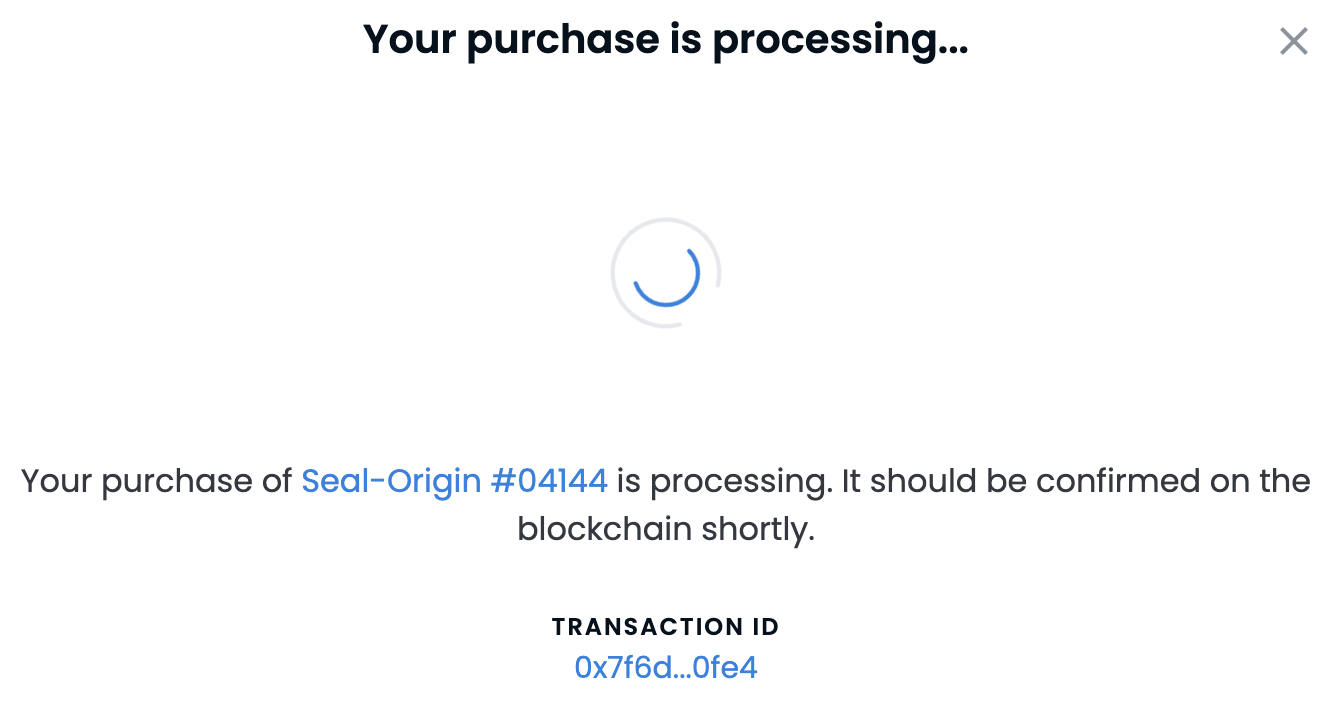Open the Seal-Origin #04144 item link
The width and height of the screenshot is (1340, 720).
tap(454, 481)
